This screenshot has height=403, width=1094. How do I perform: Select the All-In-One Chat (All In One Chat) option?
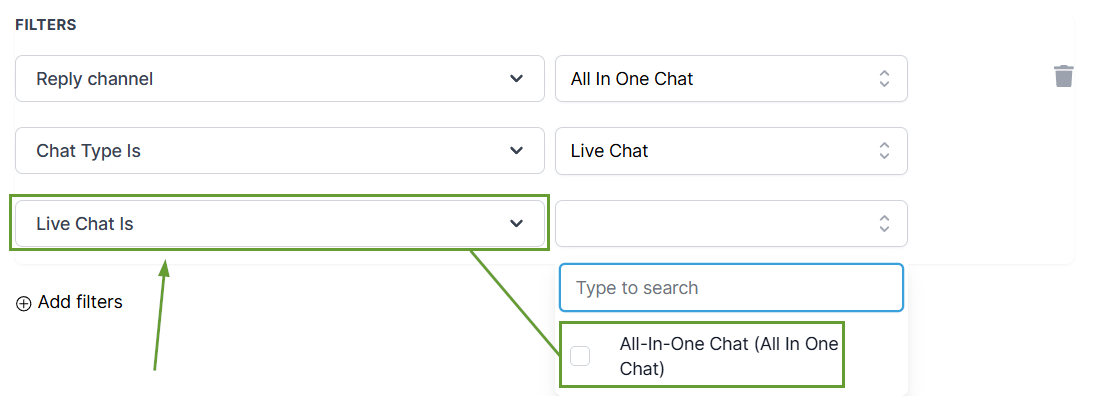click(728, 356)
